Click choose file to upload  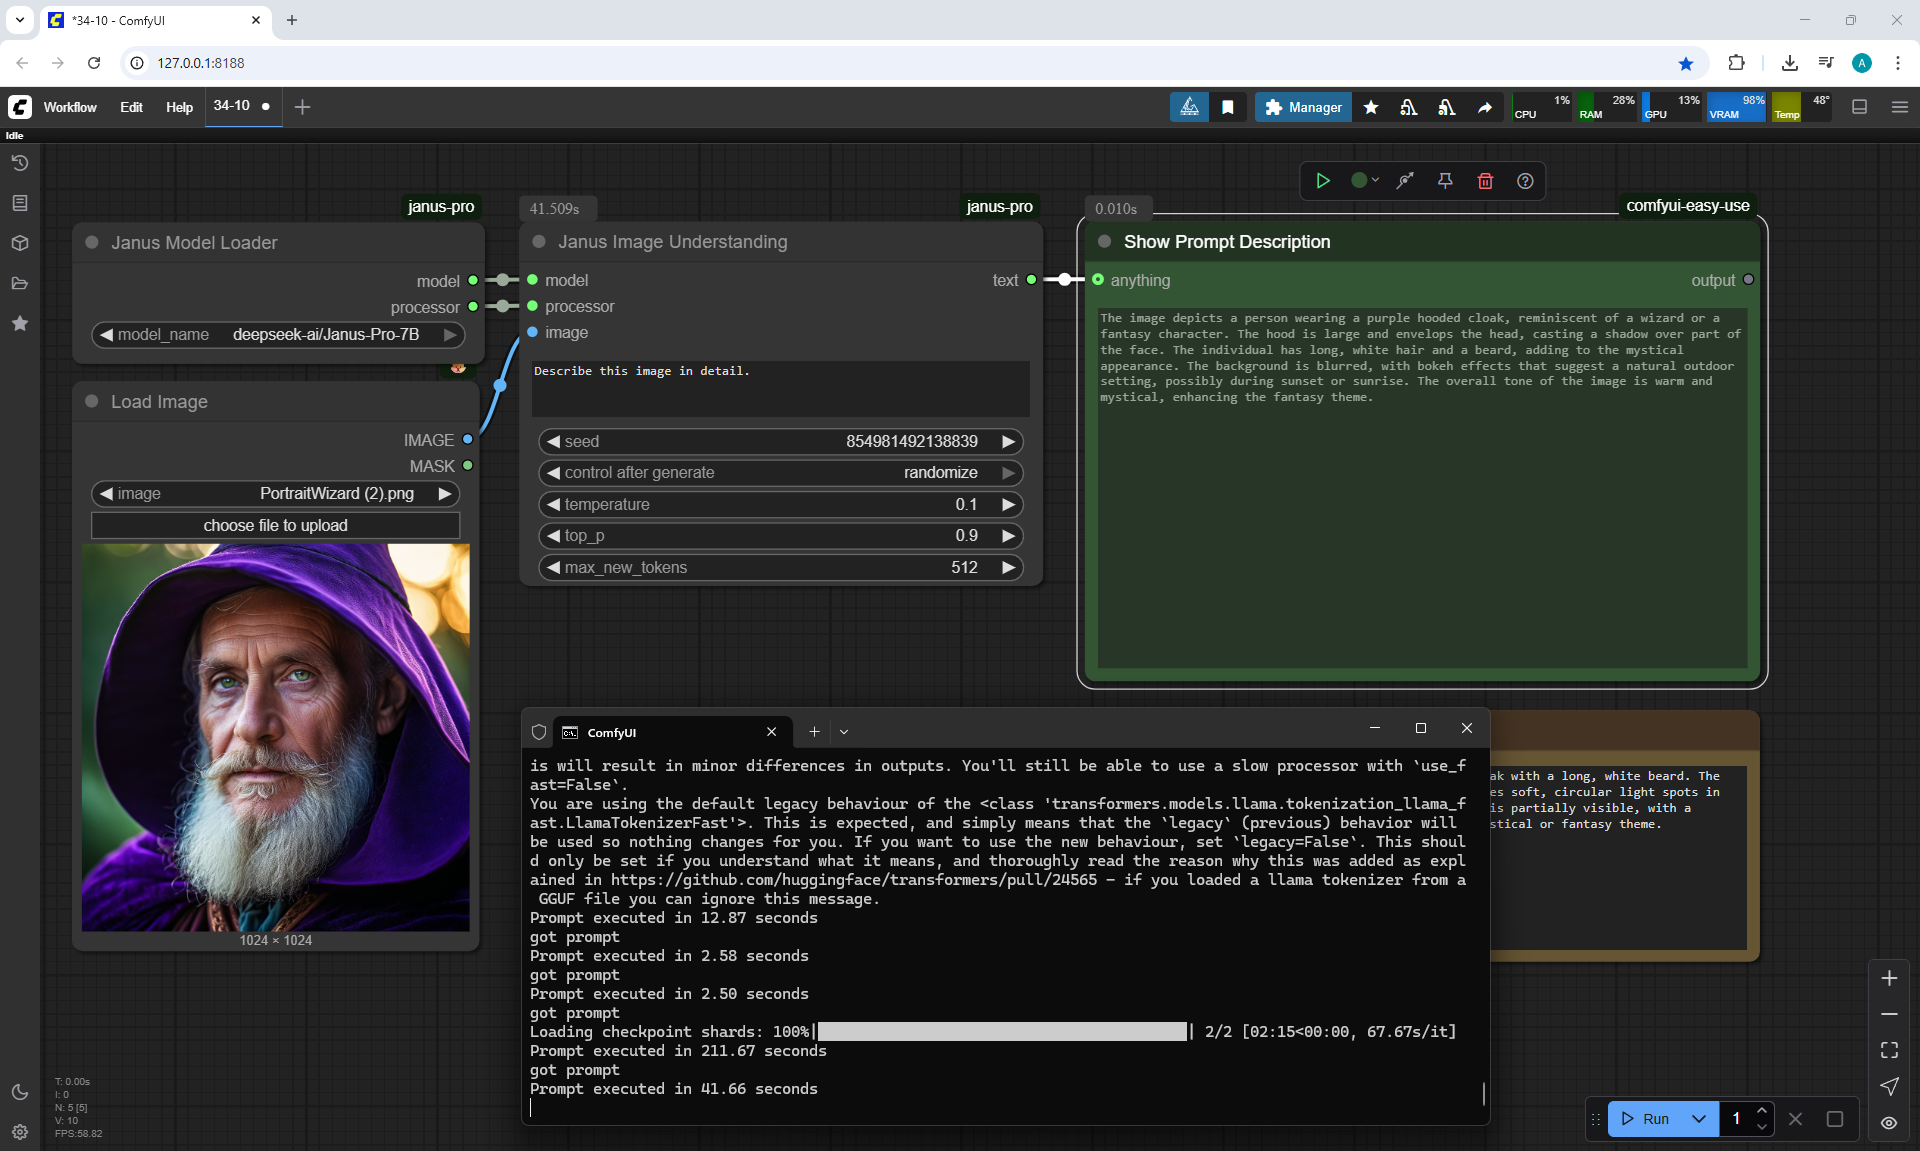275,526
